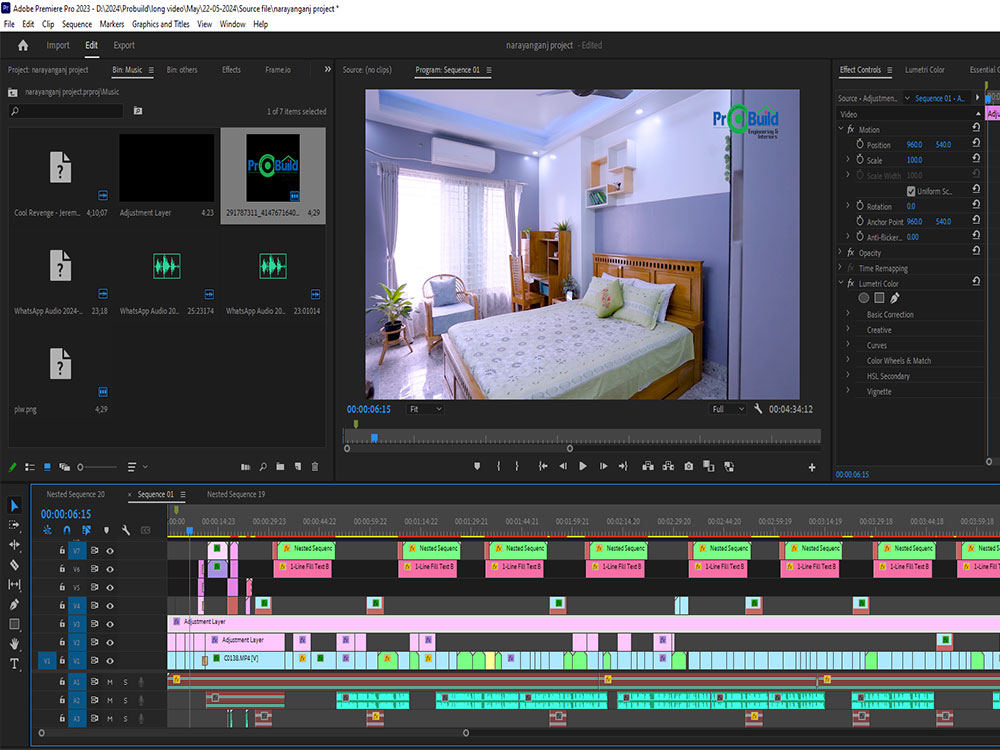Switch to the Lumetri Color tab
1000x750 pixels.
coord(925,70)
